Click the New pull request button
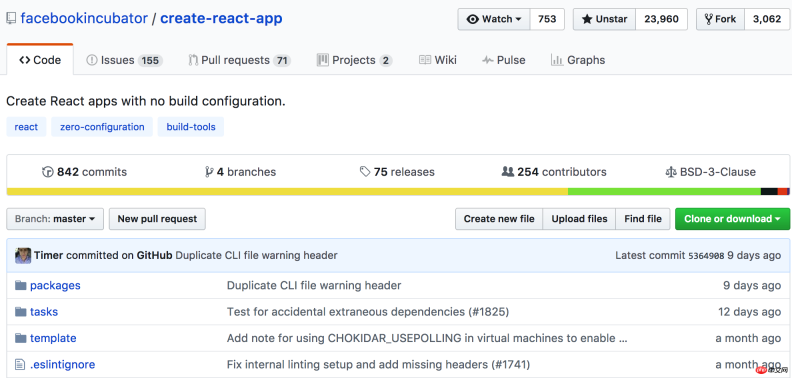The height and width of the screenshot is (378, 792). click(x=157, y=219)
